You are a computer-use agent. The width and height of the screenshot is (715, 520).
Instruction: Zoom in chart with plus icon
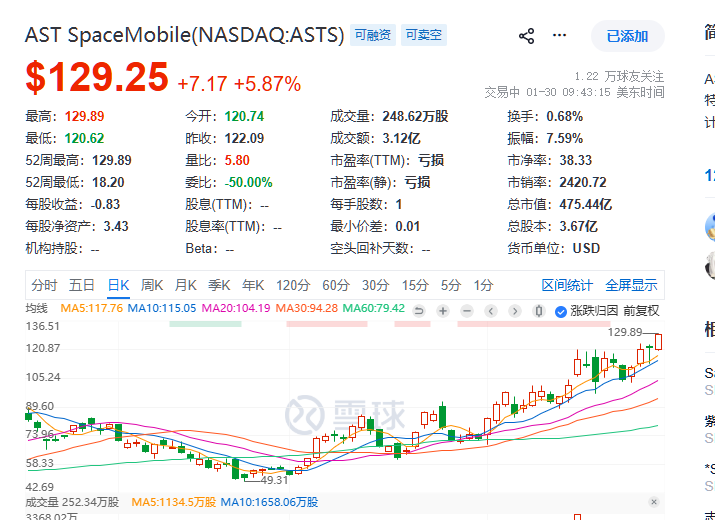click(x=443, y=311)
